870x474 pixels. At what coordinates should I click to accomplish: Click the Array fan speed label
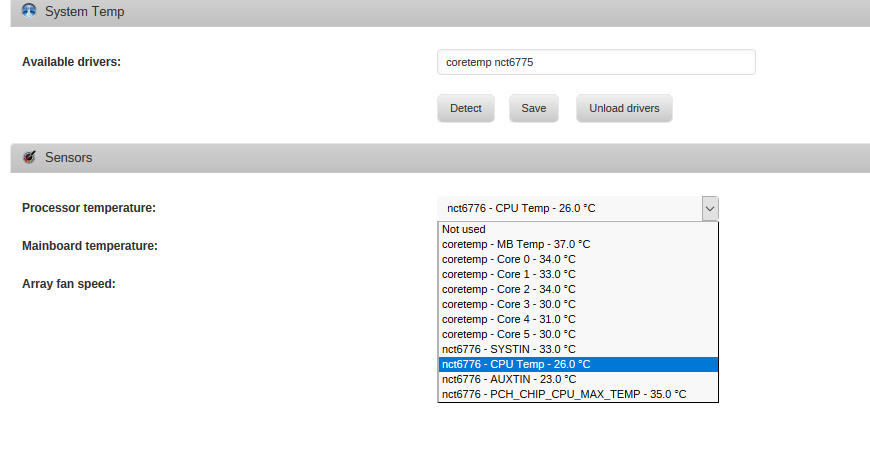[69, 284]
